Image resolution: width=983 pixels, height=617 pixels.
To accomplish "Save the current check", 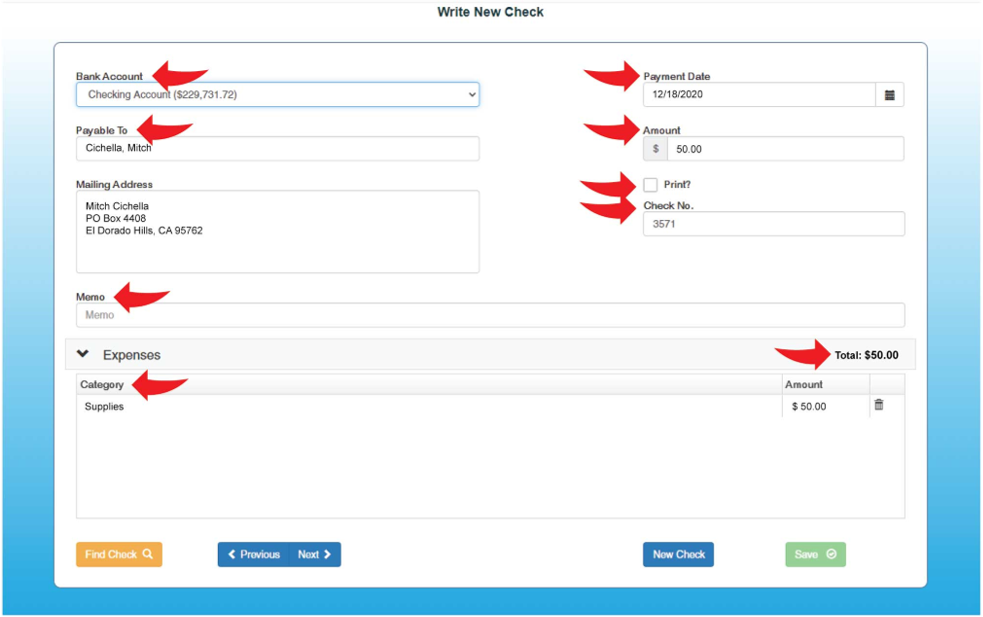I will click(x=815, y=554).
